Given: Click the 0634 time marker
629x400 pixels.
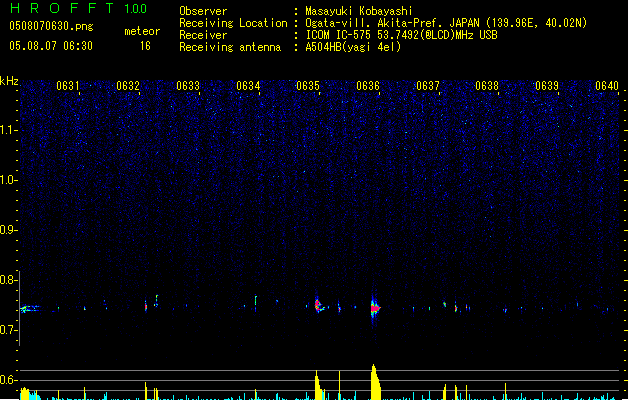Looking at the screenshot, I should (x=248, y=86).
